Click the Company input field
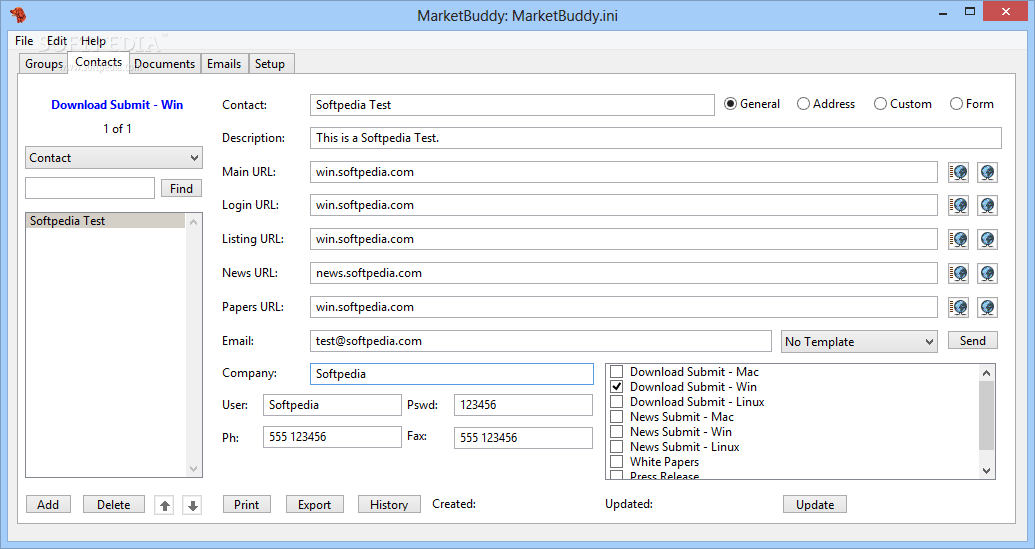The height and width of the screenshot is (549, 1035). (451, 373)
